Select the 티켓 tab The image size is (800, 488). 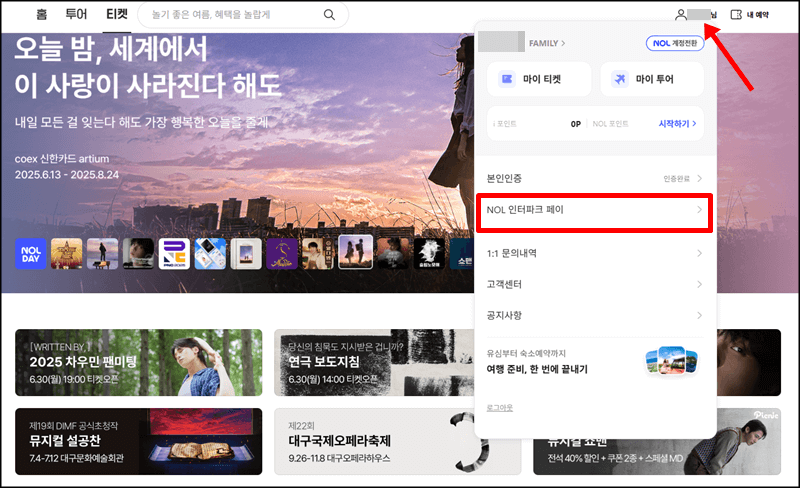[117, 14]
